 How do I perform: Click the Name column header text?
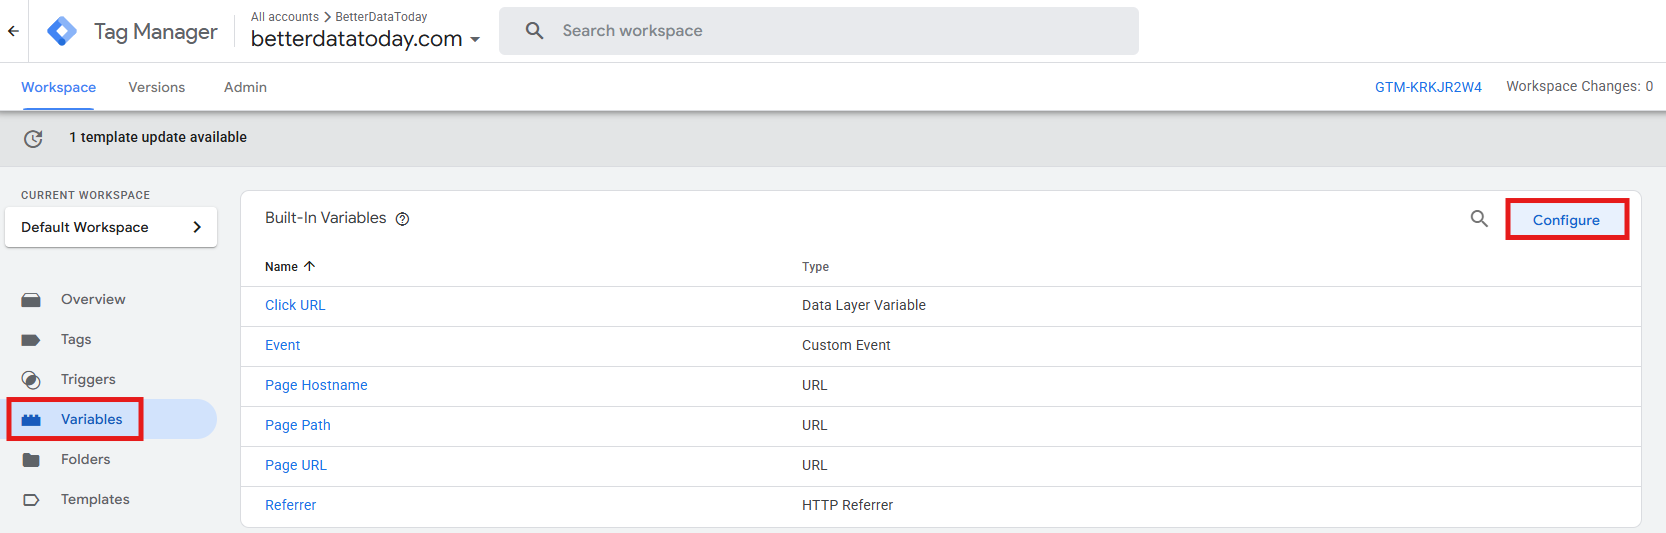click(281, 267)
